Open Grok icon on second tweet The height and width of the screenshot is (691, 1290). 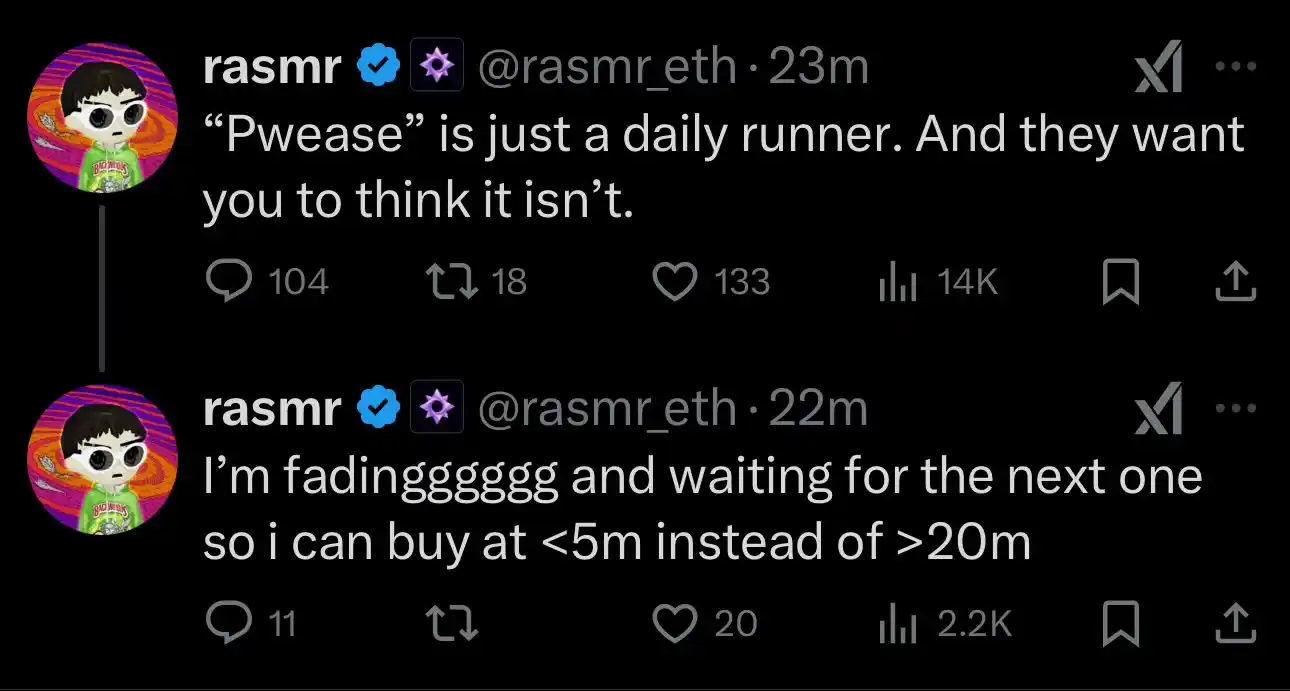click(x=1160, y=410)
